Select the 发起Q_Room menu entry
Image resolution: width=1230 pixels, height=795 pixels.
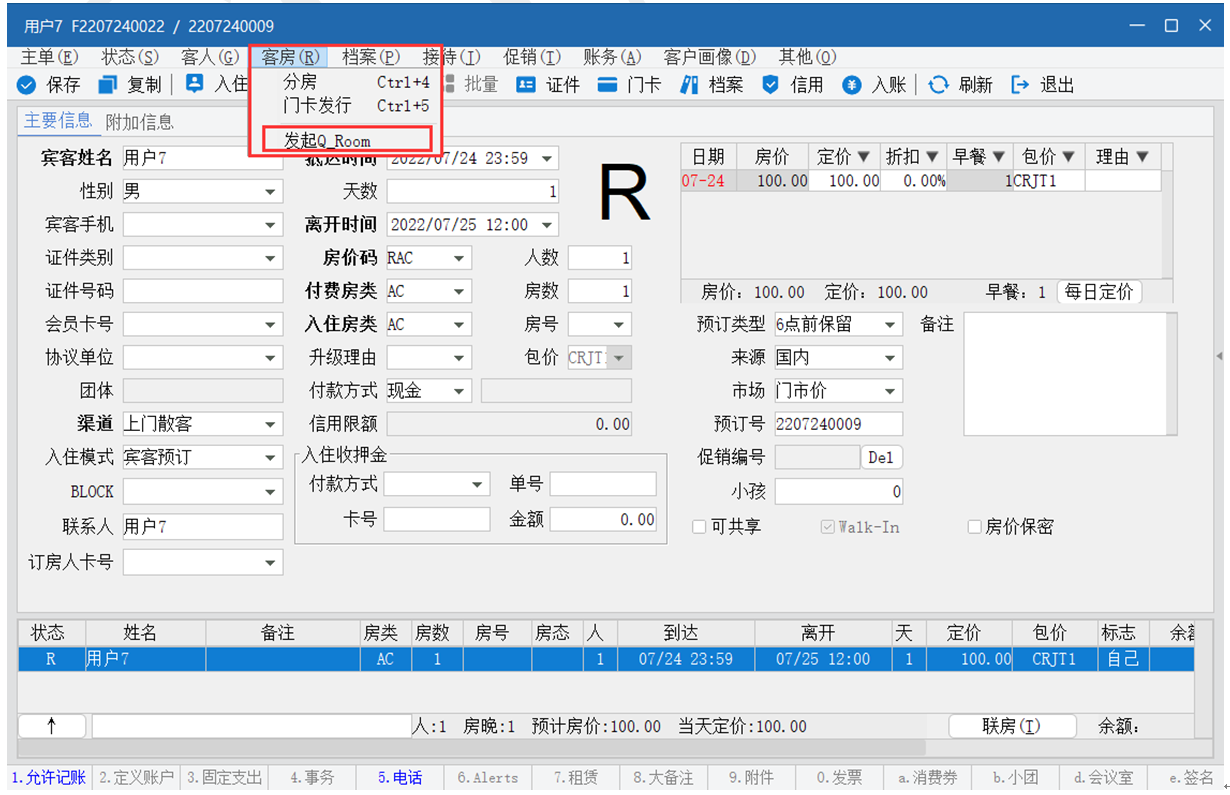point(346,140)
